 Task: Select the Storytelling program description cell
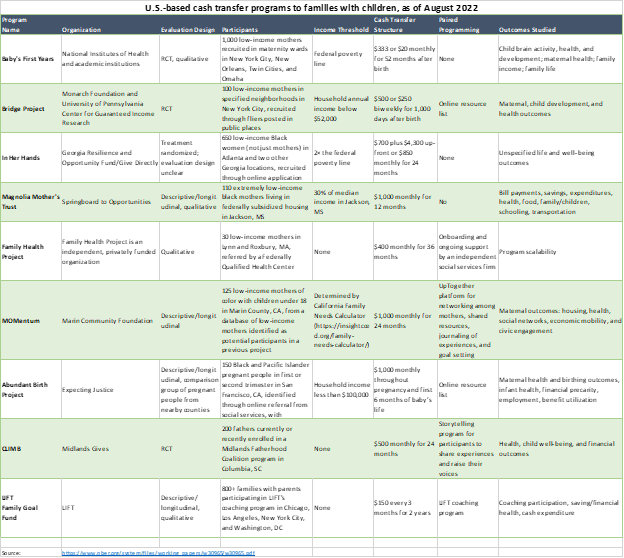pyautogui.click(x=467, y=448)
